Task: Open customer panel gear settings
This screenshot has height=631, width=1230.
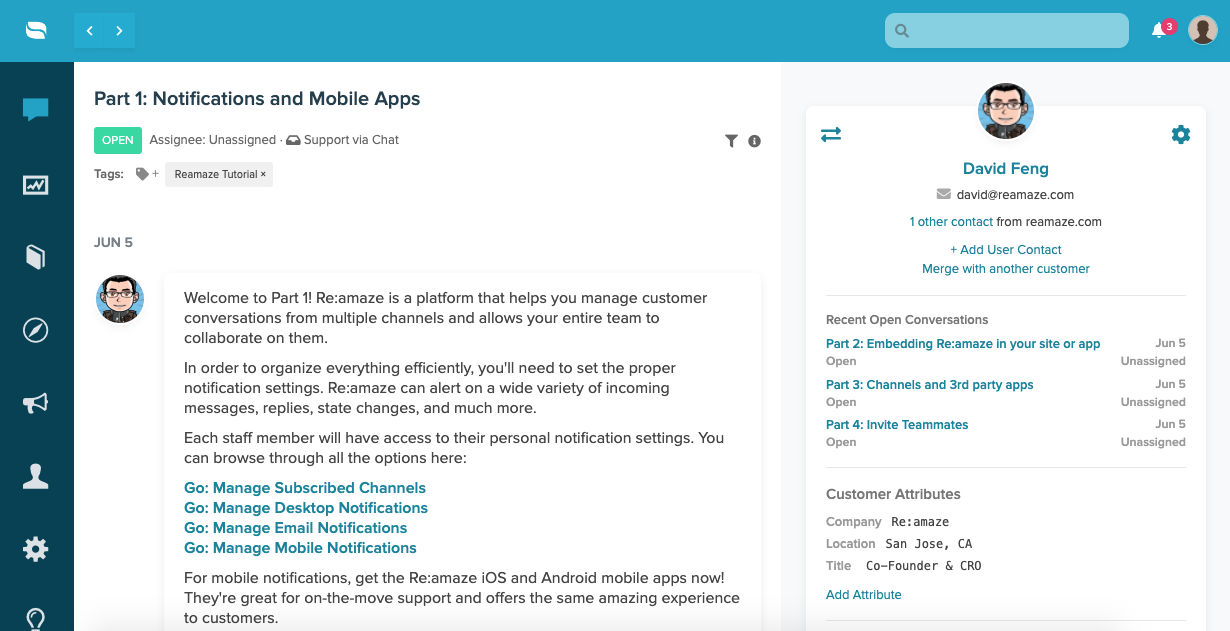Action: 1181,134
